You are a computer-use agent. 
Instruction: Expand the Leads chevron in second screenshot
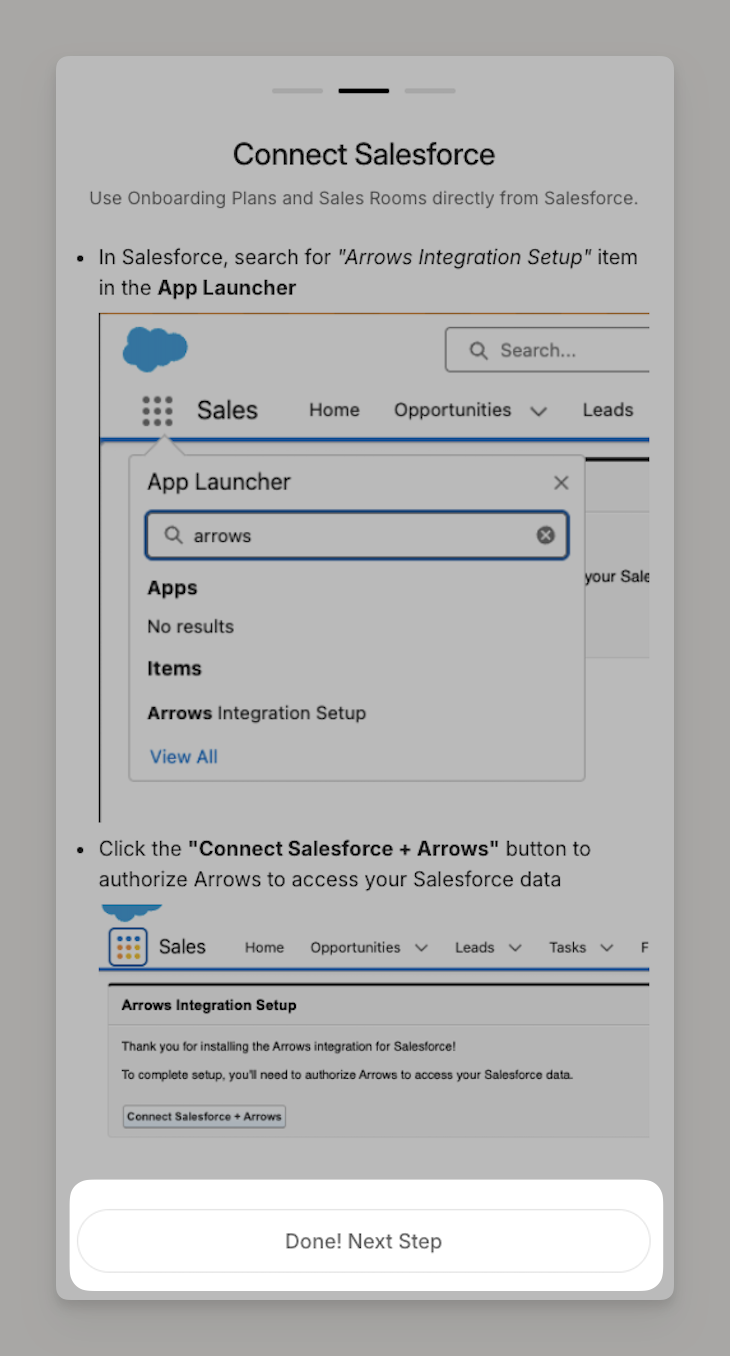515,948
